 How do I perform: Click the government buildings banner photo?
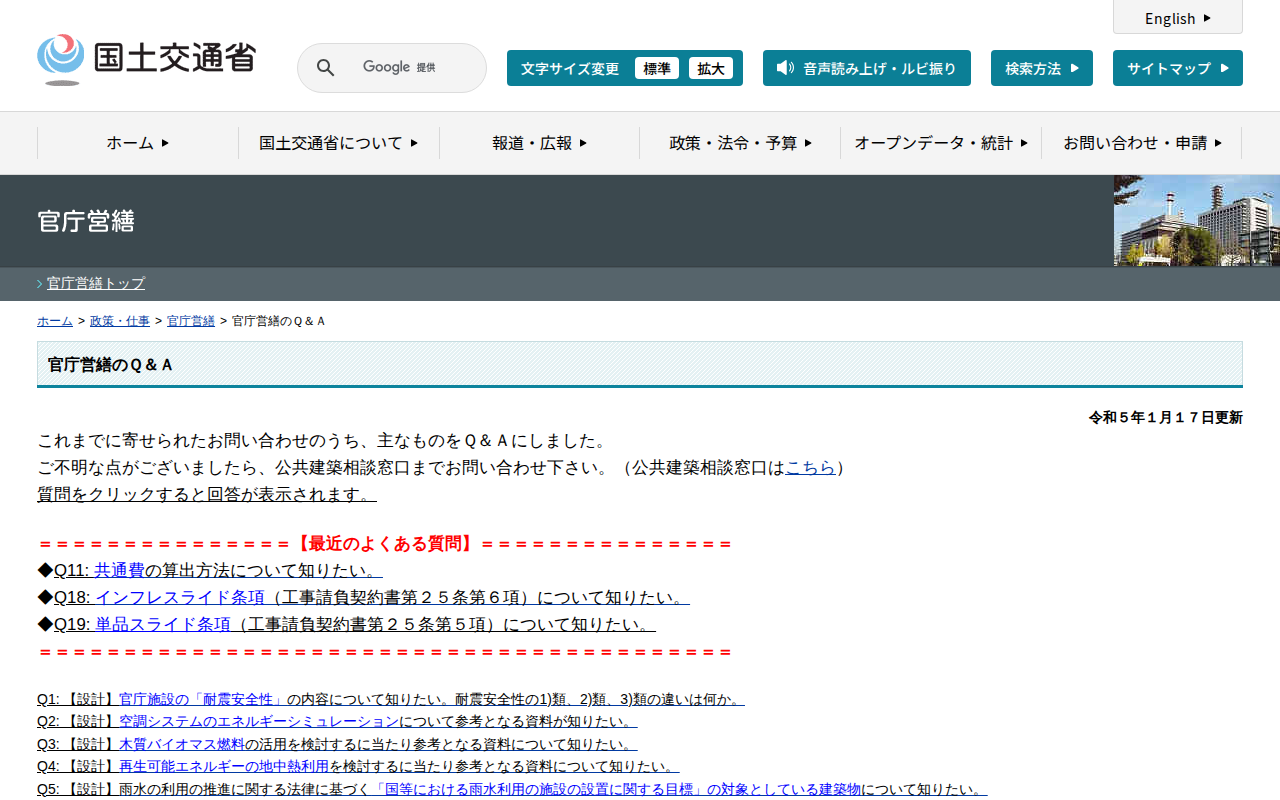point(1196,221)
